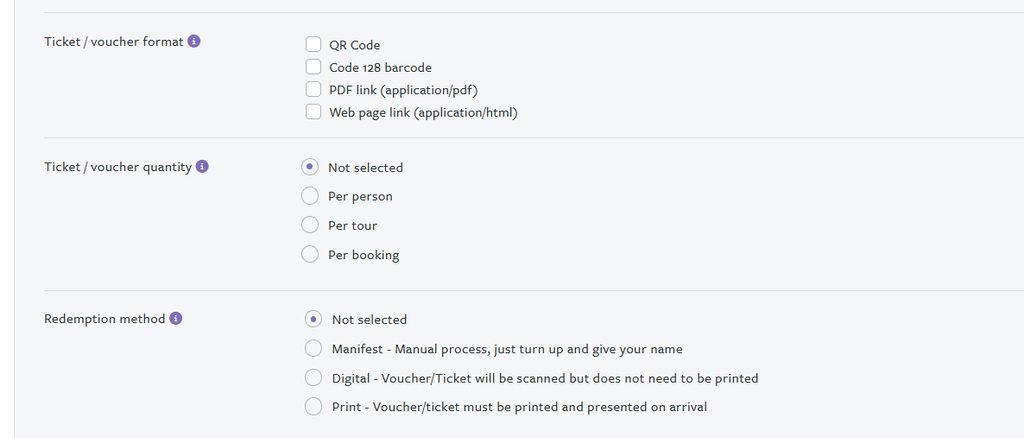
Task: Select the Per booking radio option
Action: coord(310,255)
